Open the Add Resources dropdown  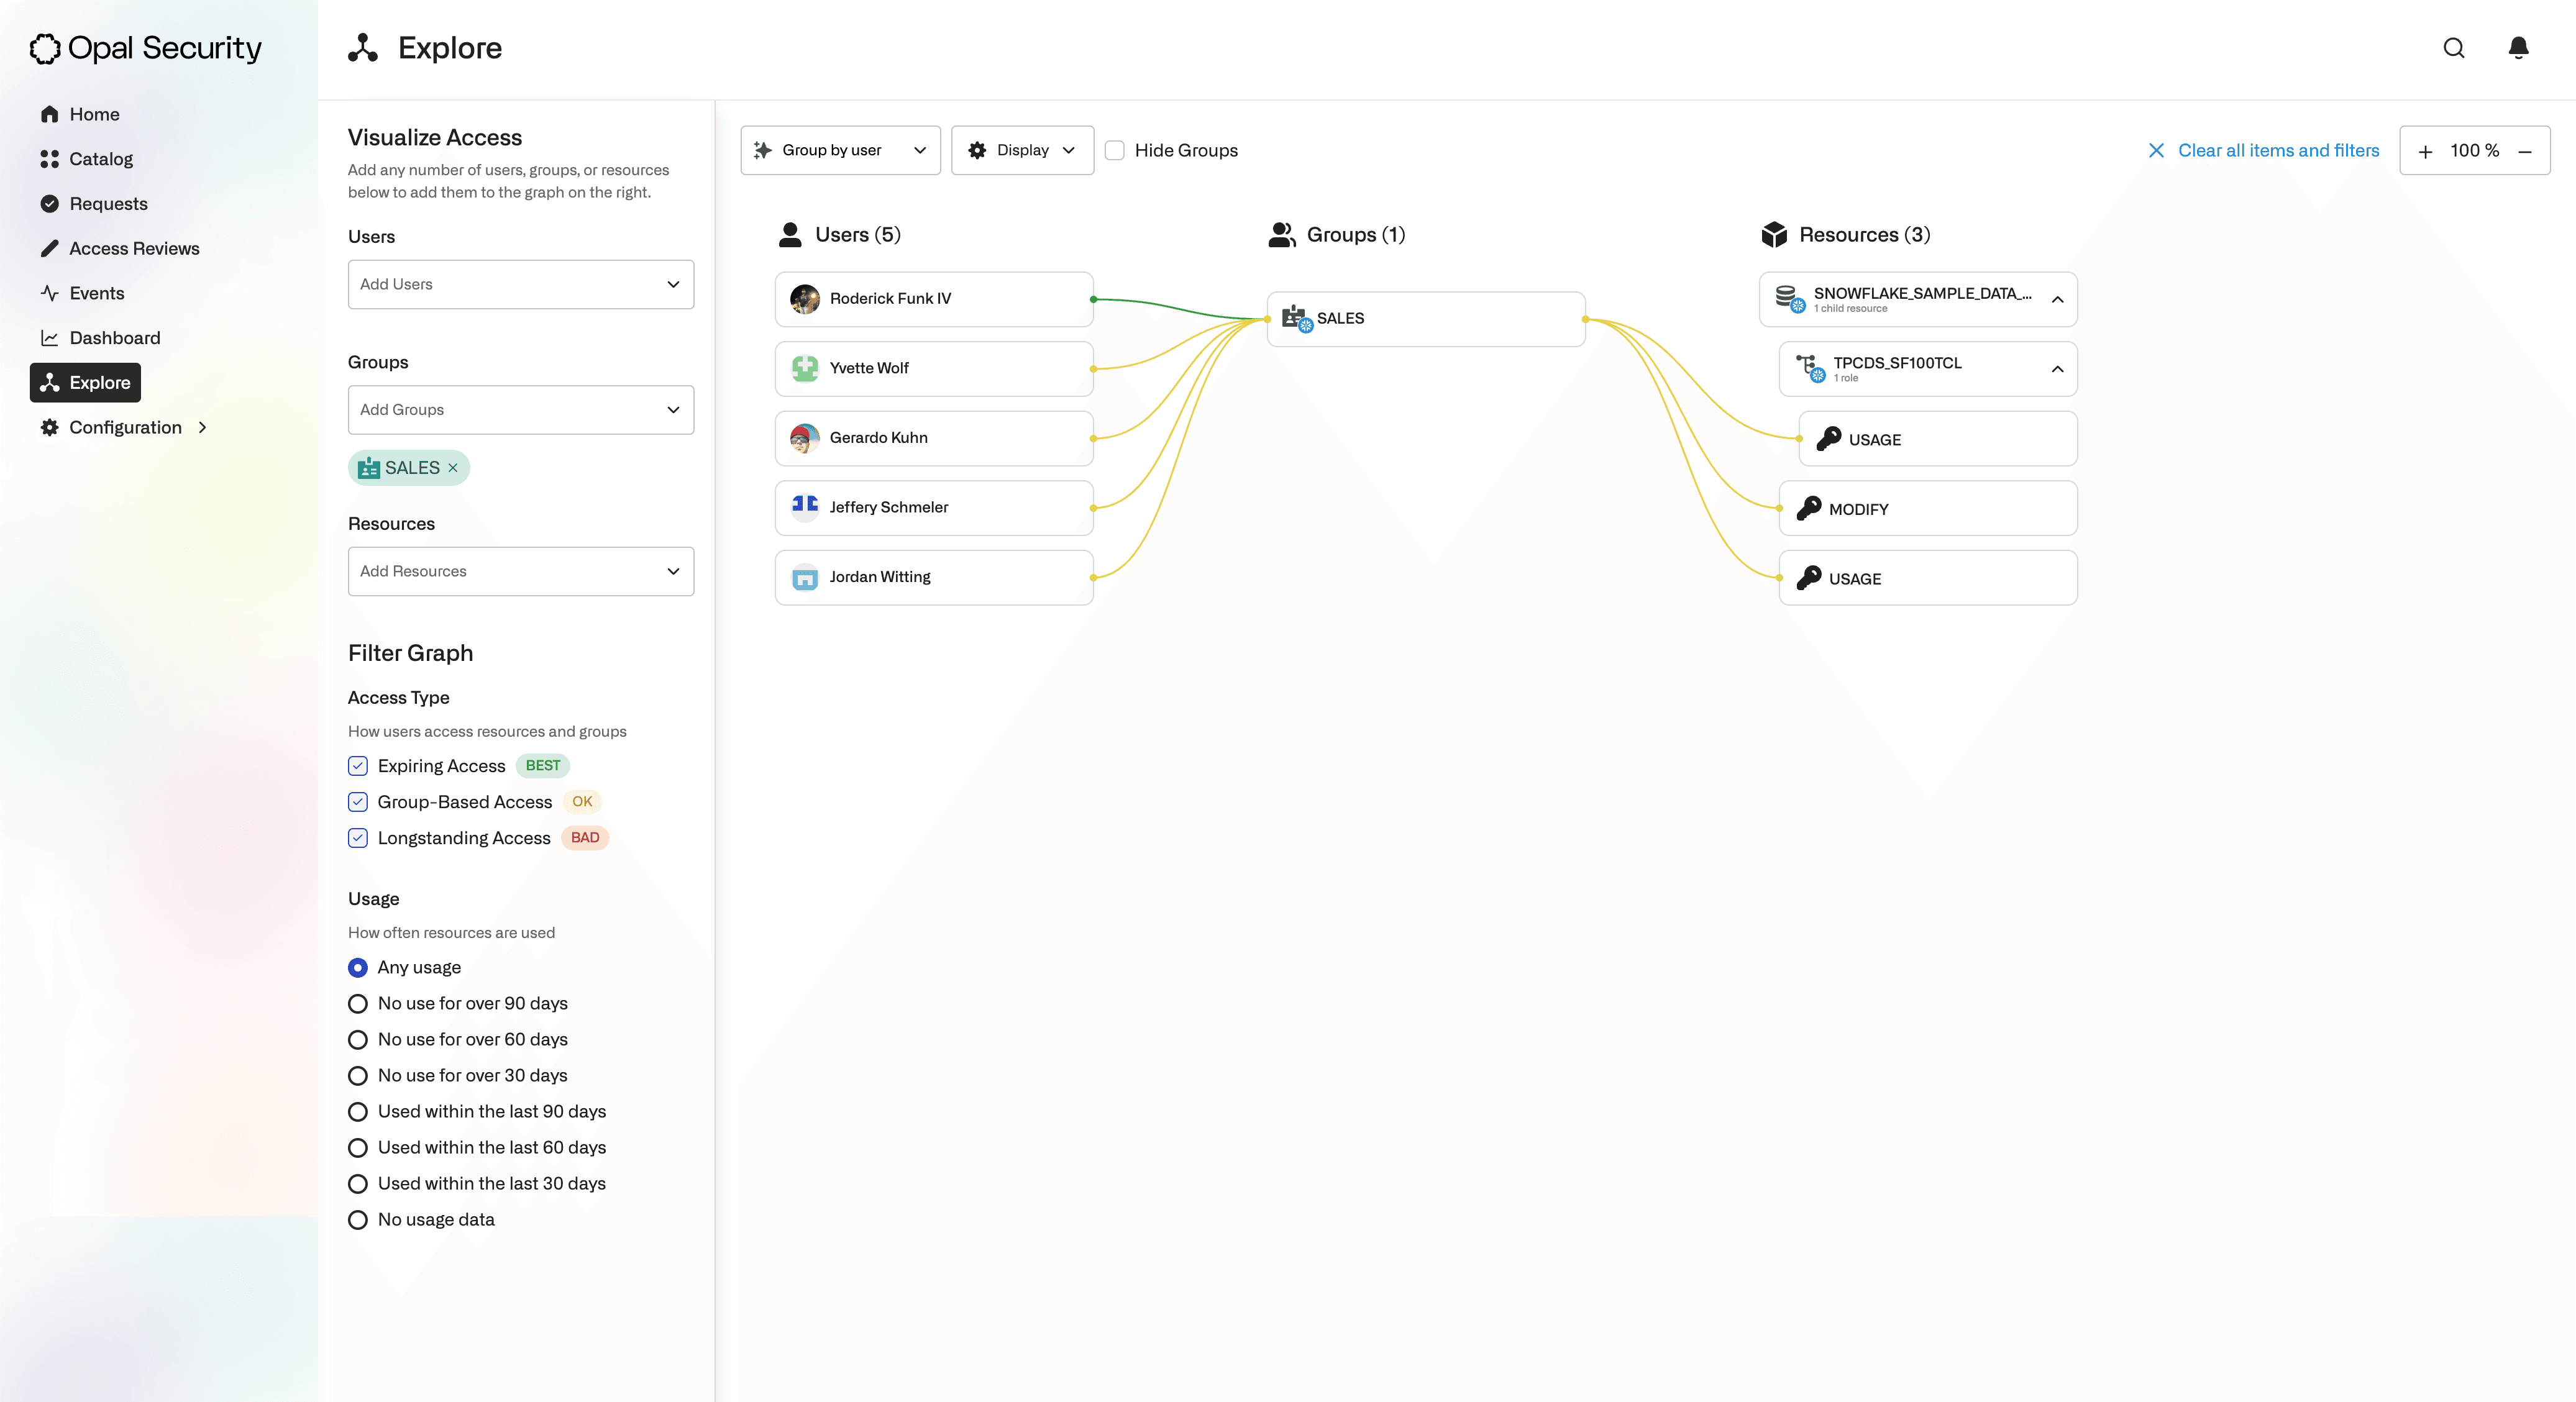pyautogui.click(x=520, y=572)
